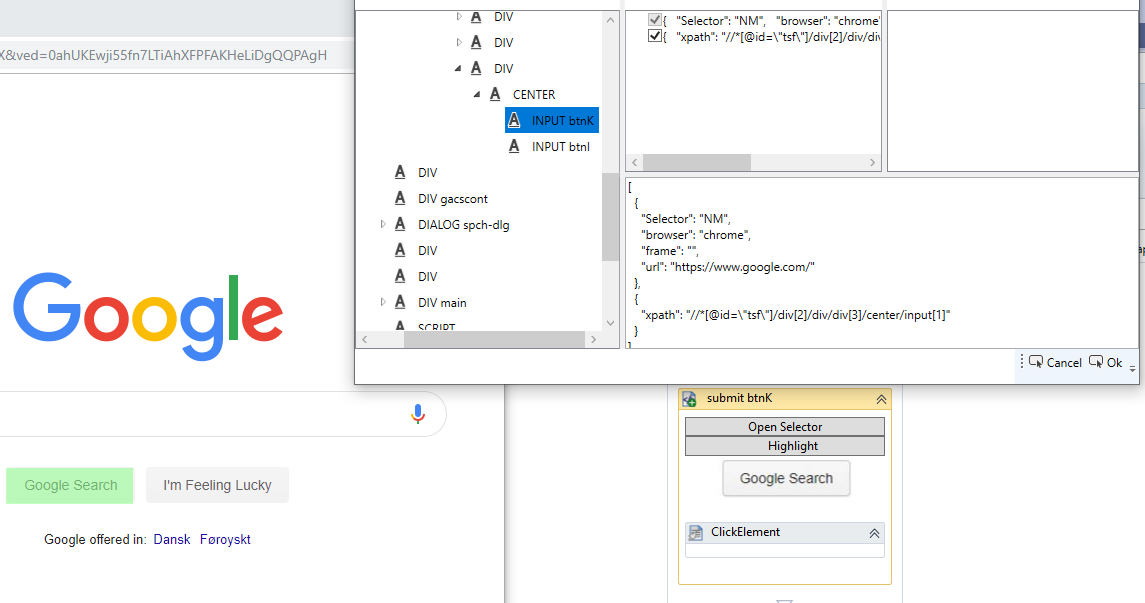Click I'm Feeling Lucky button
This screenshot has width=1145, height=603.
point(217,485)
